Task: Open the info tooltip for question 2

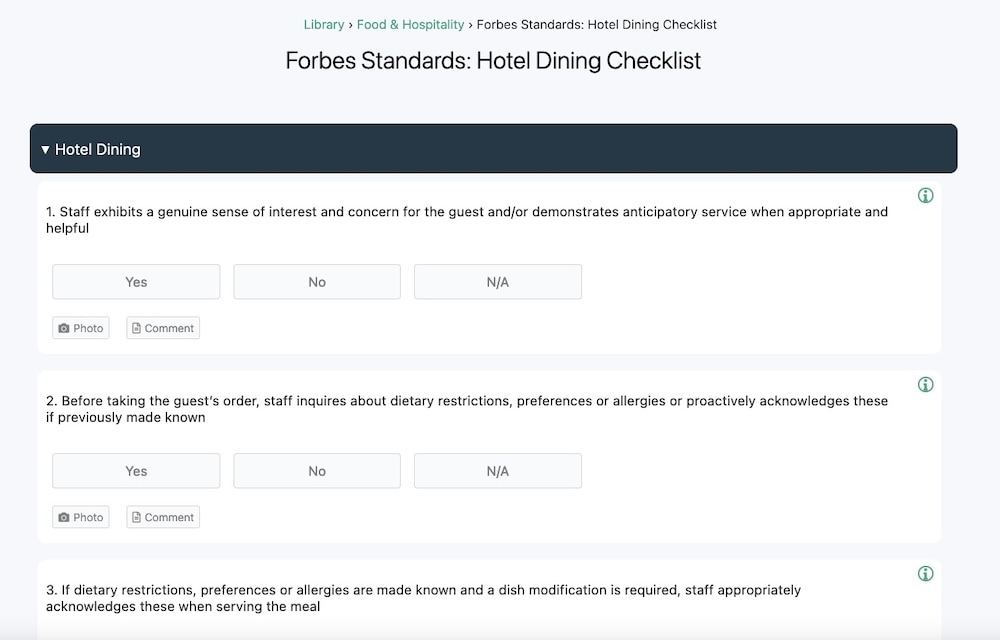Action: point(925,384)
